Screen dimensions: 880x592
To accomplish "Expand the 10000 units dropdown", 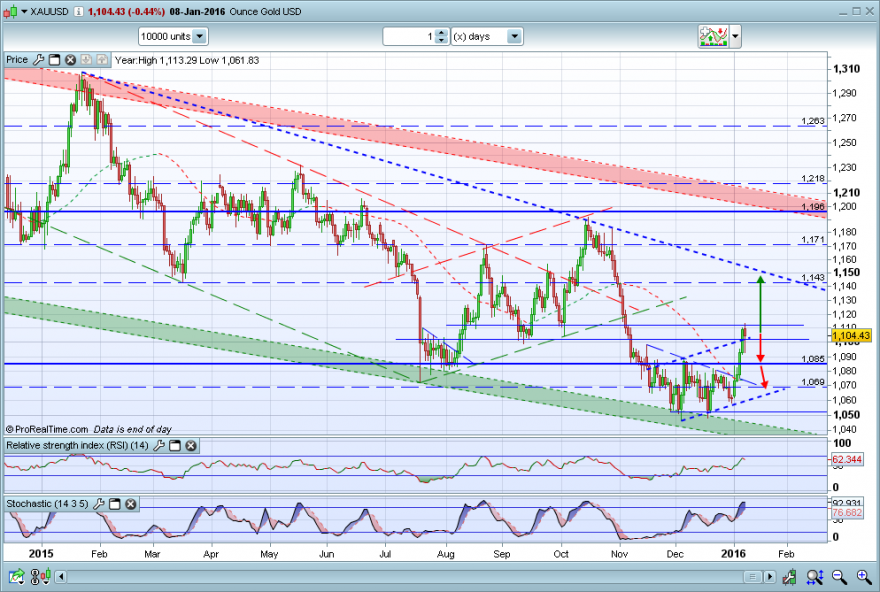I will coord(199,36).
